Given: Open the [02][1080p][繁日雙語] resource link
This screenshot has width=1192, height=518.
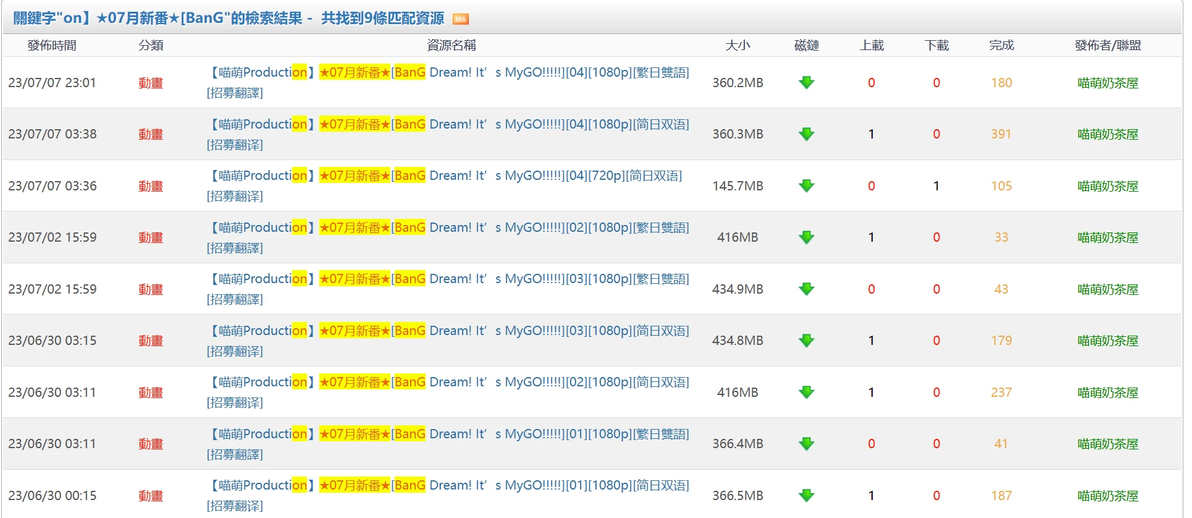Looking at the screenshot, I should point(449,238).
